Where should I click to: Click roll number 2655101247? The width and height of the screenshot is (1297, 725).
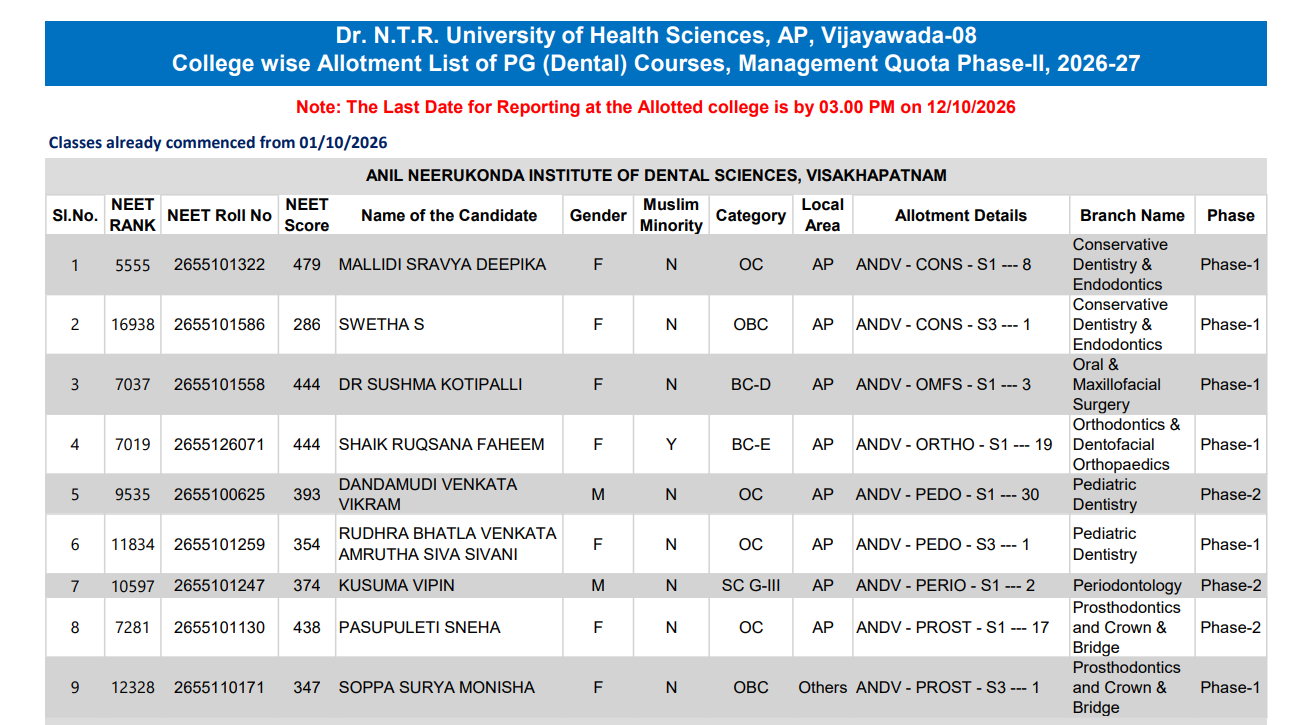point(219,586)
